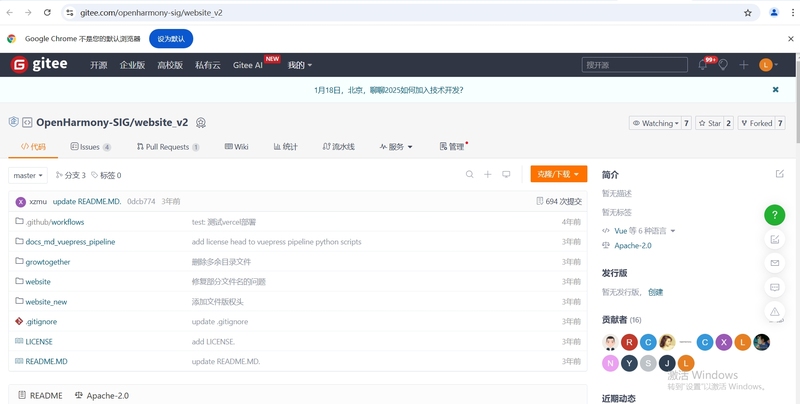Reload the page
The image size is (800, 404).
coord(47,13)
